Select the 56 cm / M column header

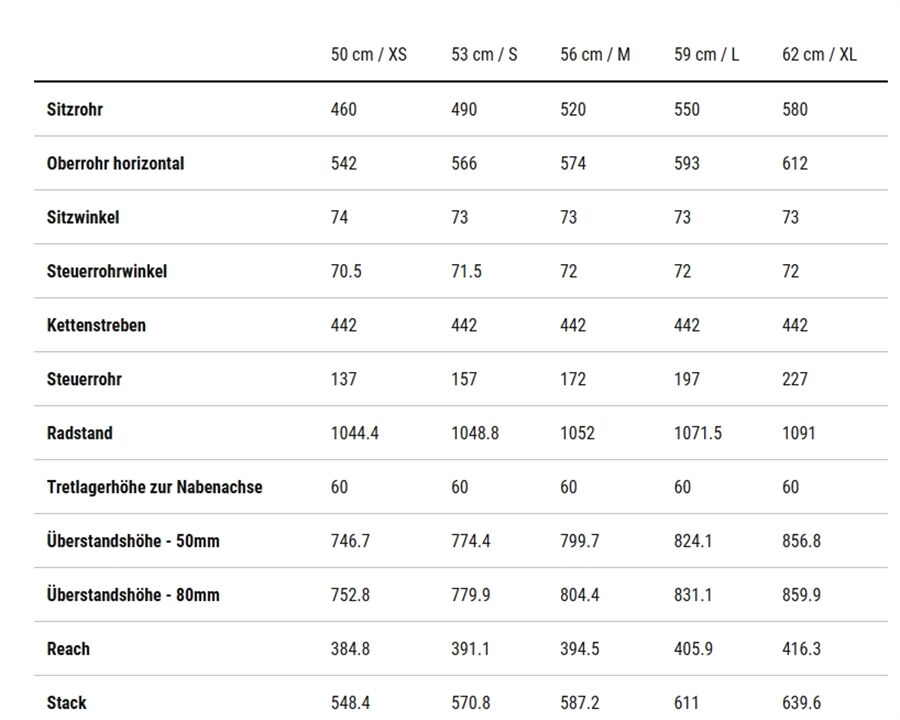595,55
